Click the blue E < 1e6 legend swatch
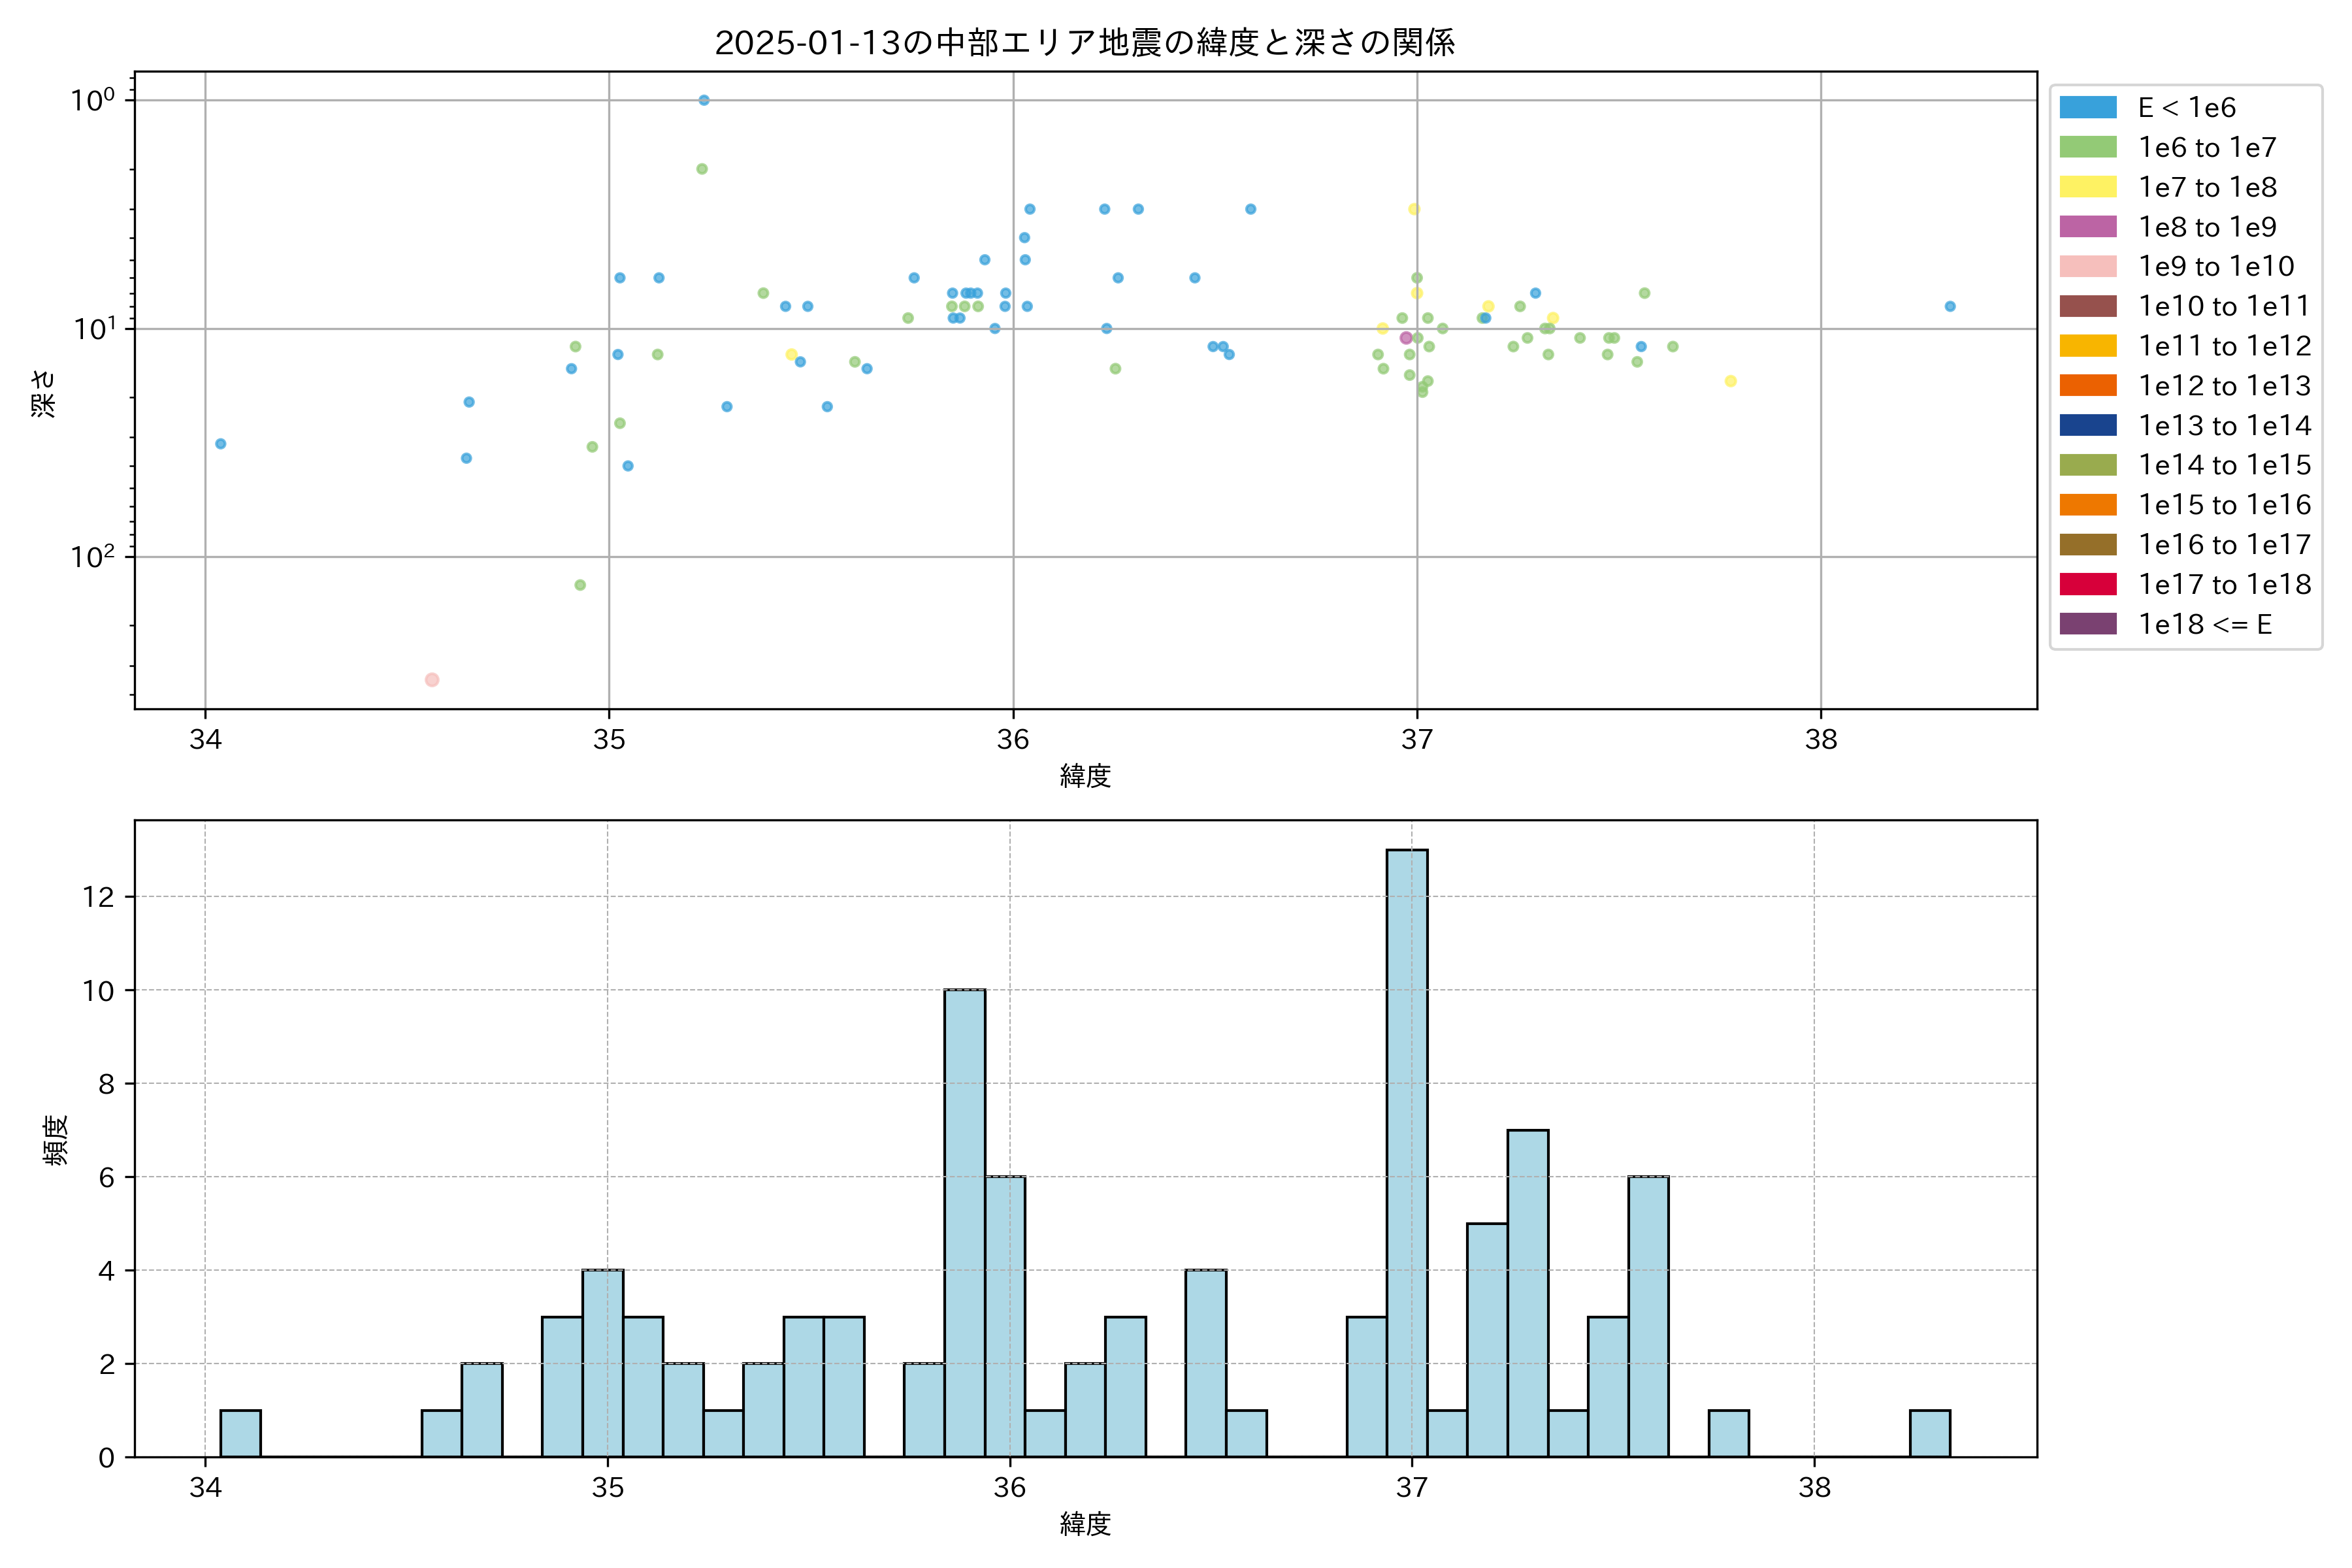2352x1568 pixels. (x=2087, y=107)
